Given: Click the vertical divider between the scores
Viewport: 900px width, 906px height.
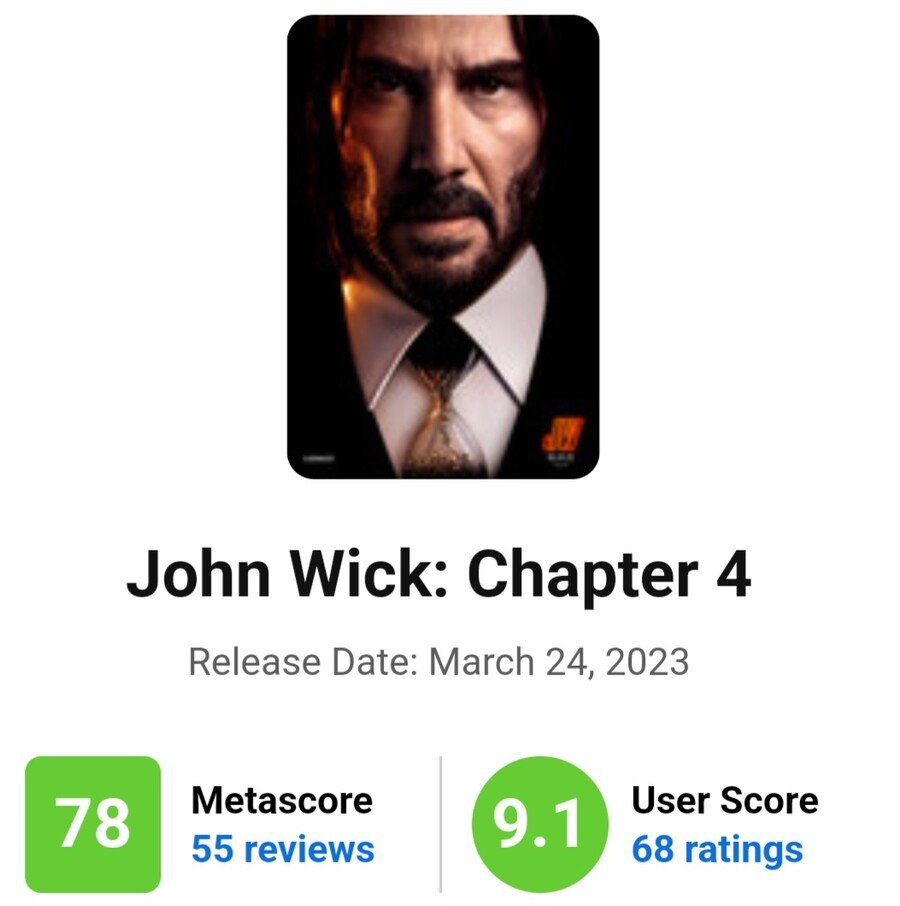Looking at the screenshot, I should coord(441,825).
